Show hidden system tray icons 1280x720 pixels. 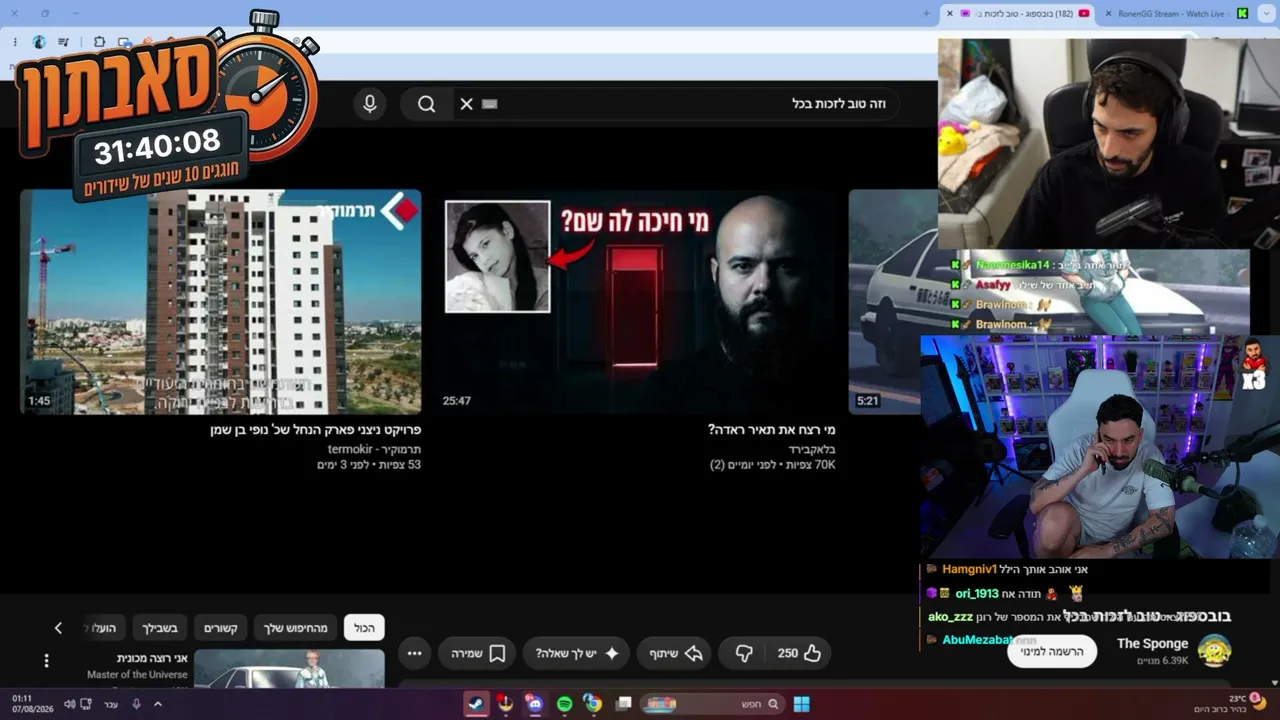pyautogui.click(x=158, y=704)
